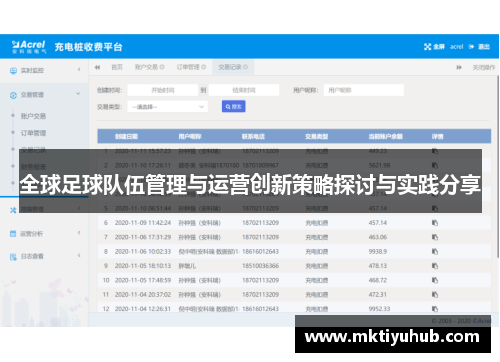Click phone number 18616012643 in row 8
500x362 pixels.
pyautogui.click(x=260, y=251)
